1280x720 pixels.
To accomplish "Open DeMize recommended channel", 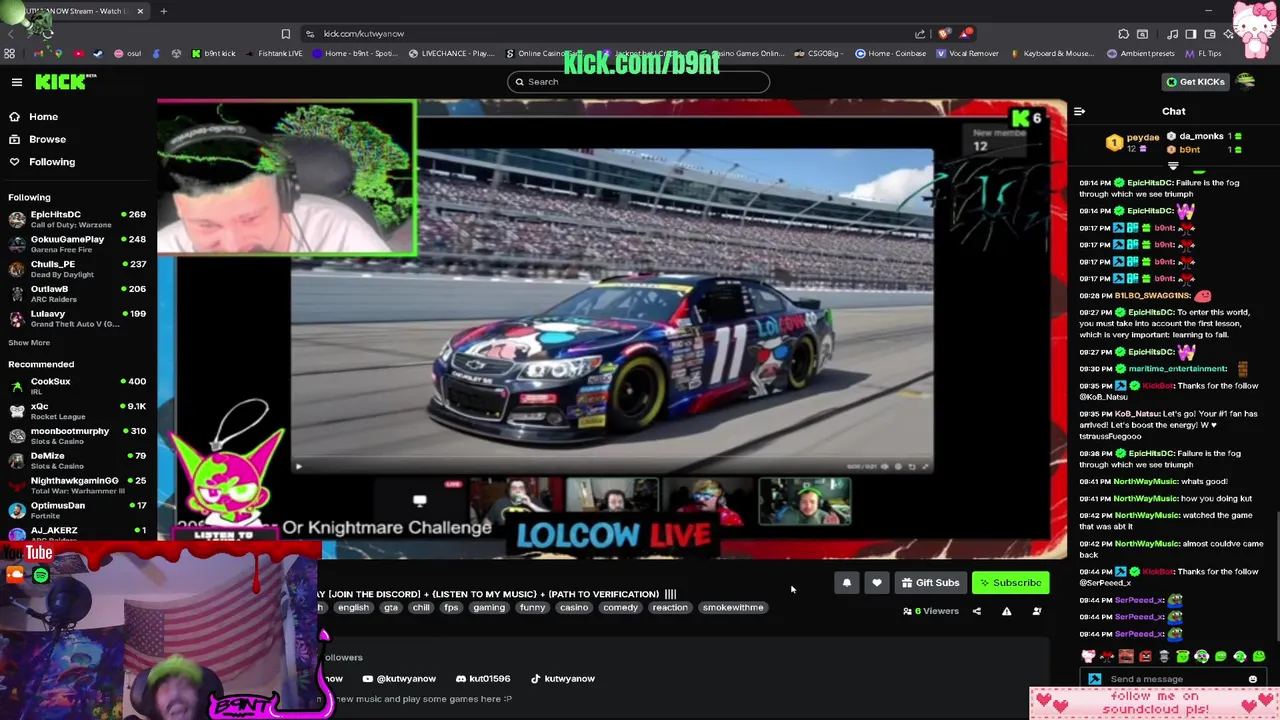I will coord(77,461).
